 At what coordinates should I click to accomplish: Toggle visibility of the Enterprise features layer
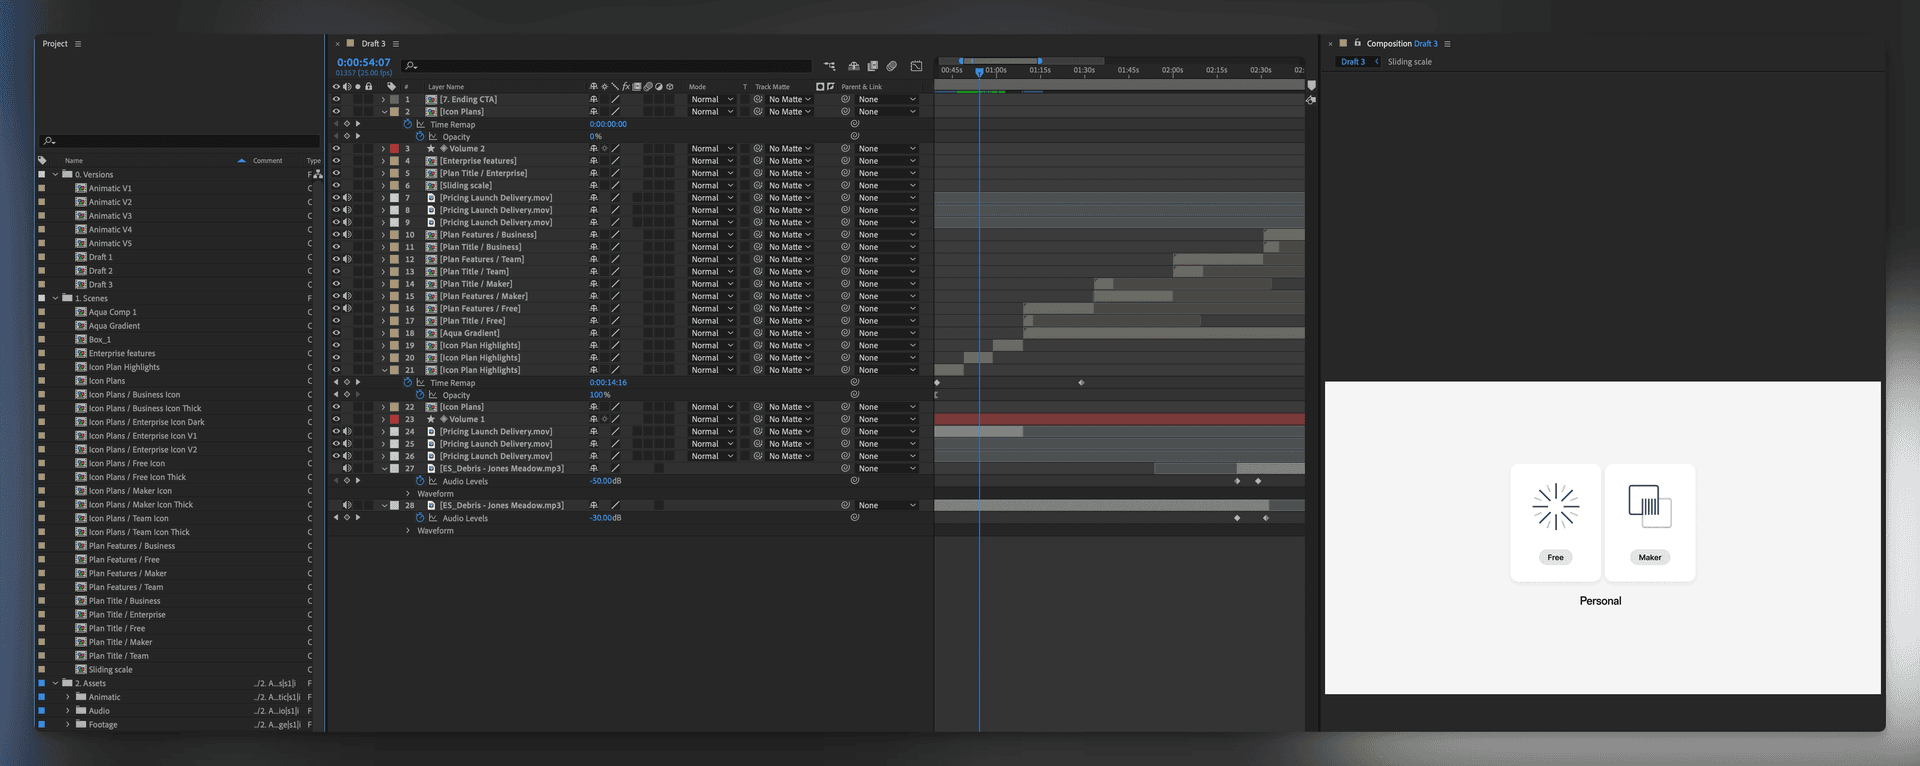[x=336, y=161]
